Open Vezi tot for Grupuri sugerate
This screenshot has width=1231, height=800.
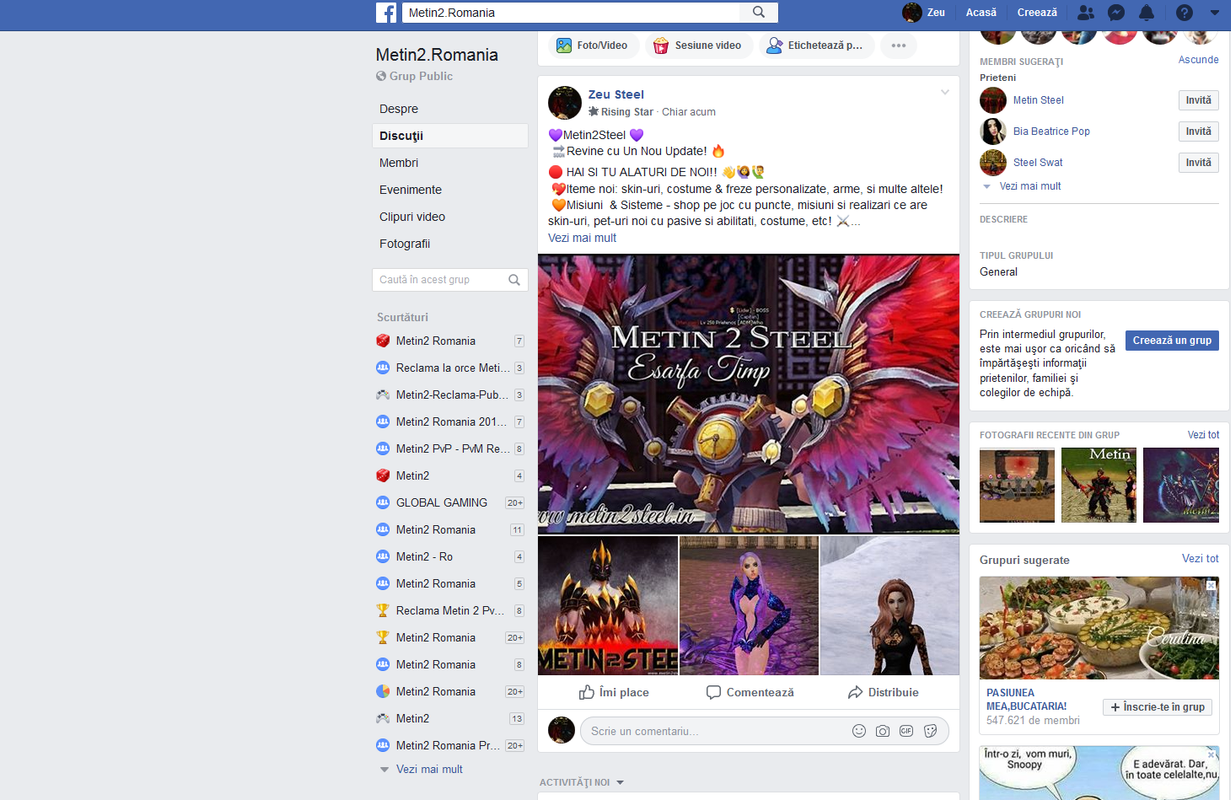tap(1200, 559)
